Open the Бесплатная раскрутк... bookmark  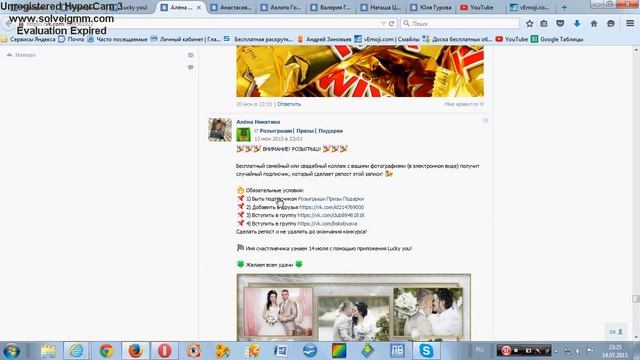point(258,39)
